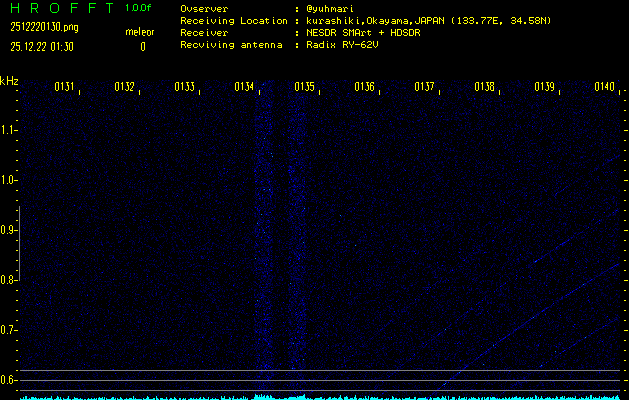Click the 0133 time marker

(185, 87)
